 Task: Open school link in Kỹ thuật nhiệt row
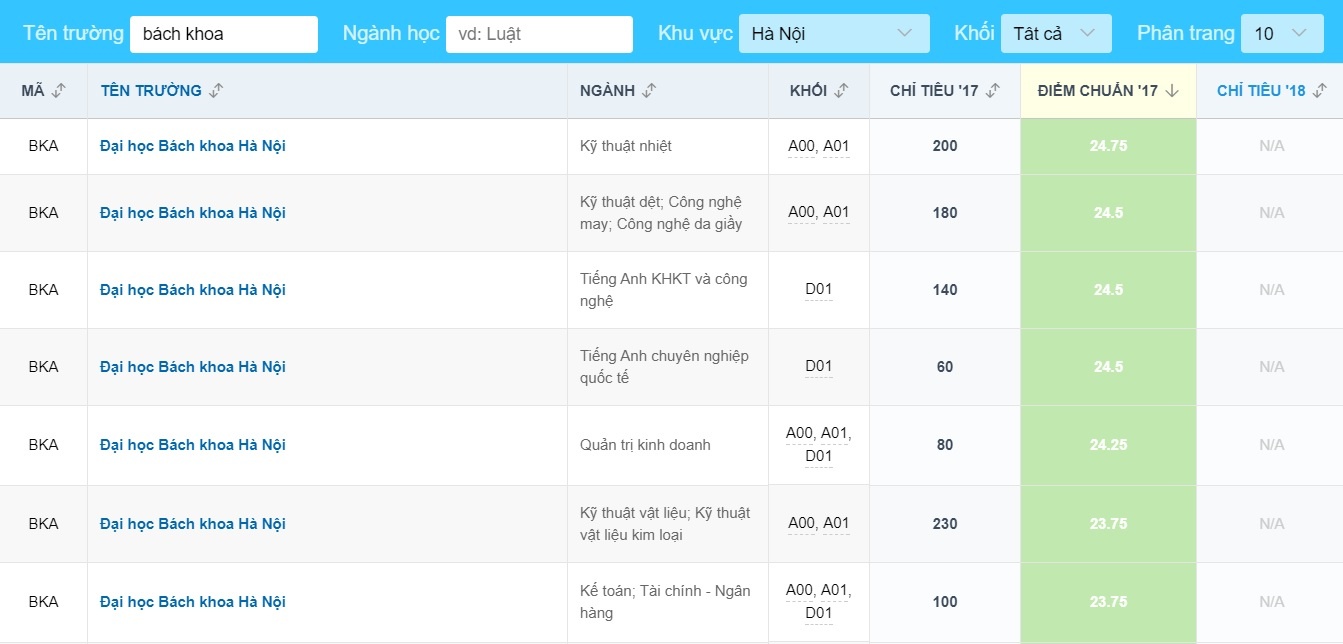click(193, 146)
